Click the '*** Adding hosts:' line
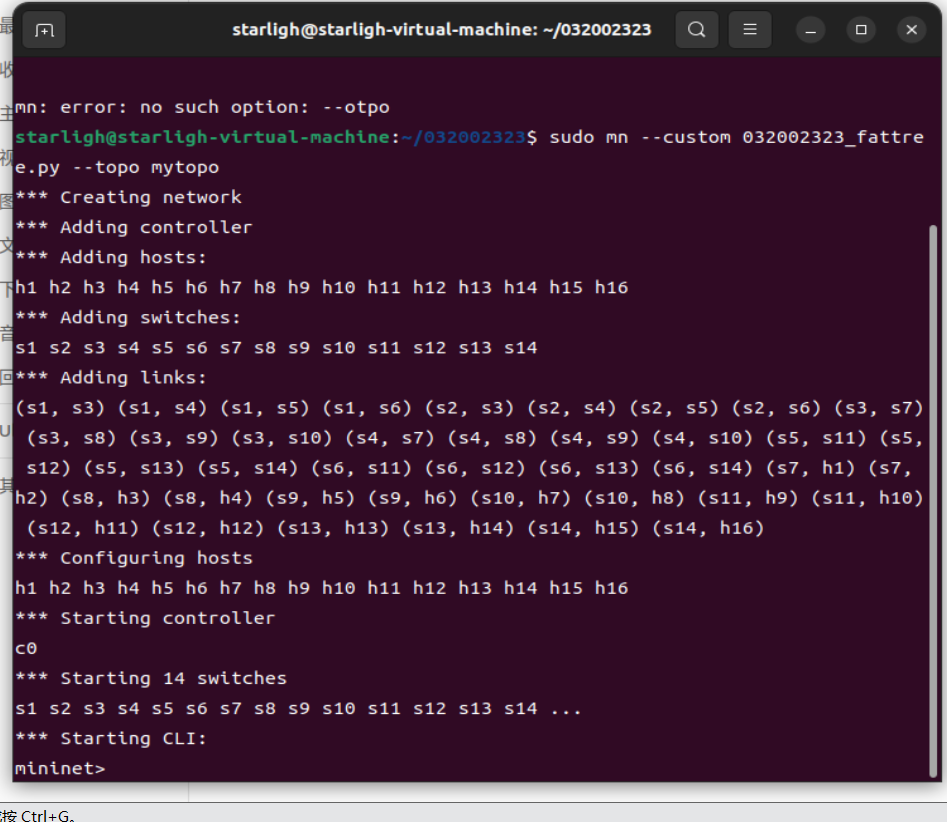 (x=111, y=258)
